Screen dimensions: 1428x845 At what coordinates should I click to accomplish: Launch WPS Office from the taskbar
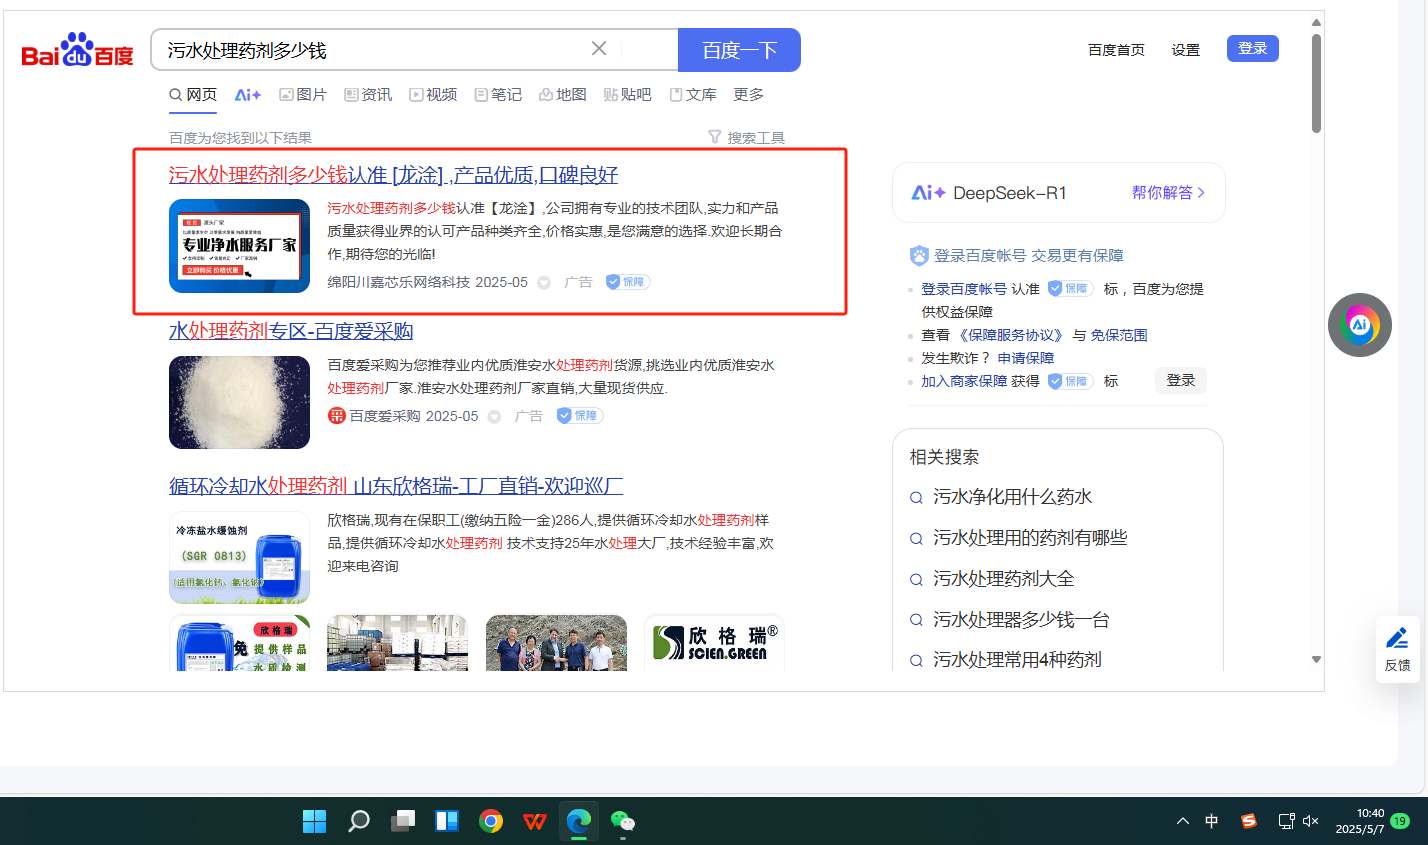click(535, 821)
